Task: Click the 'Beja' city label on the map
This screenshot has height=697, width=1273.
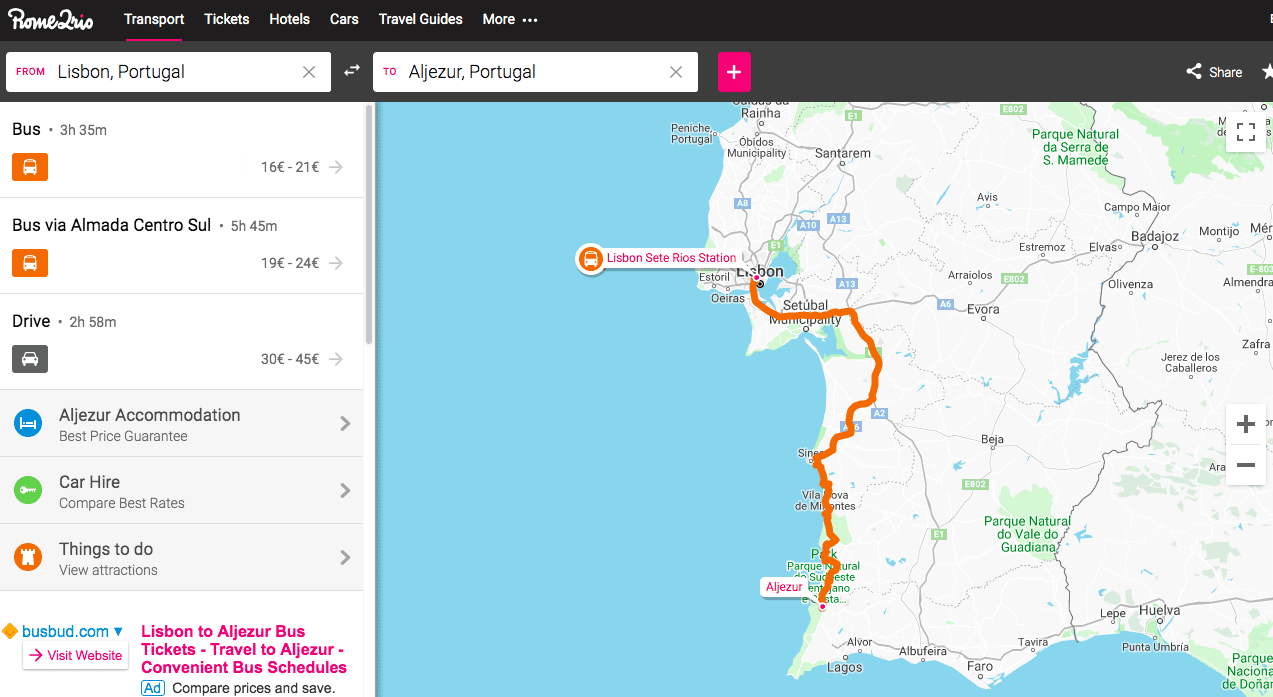Action: 992,439
